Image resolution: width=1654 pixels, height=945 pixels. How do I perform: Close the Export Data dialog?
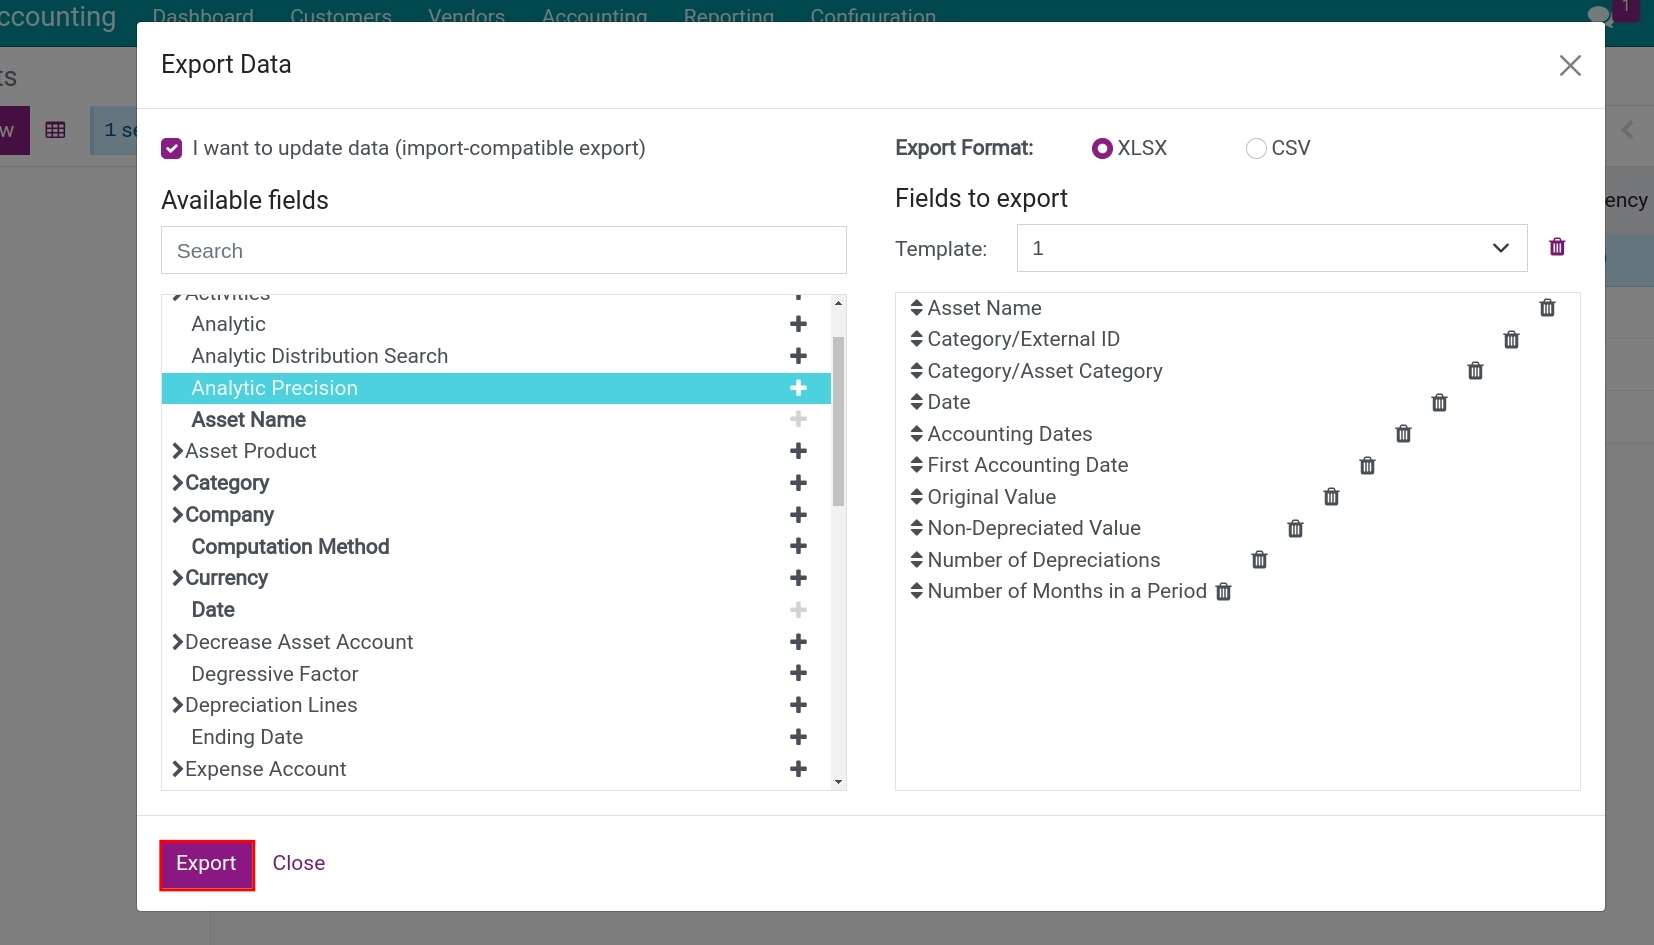[x=1570, y=66]
